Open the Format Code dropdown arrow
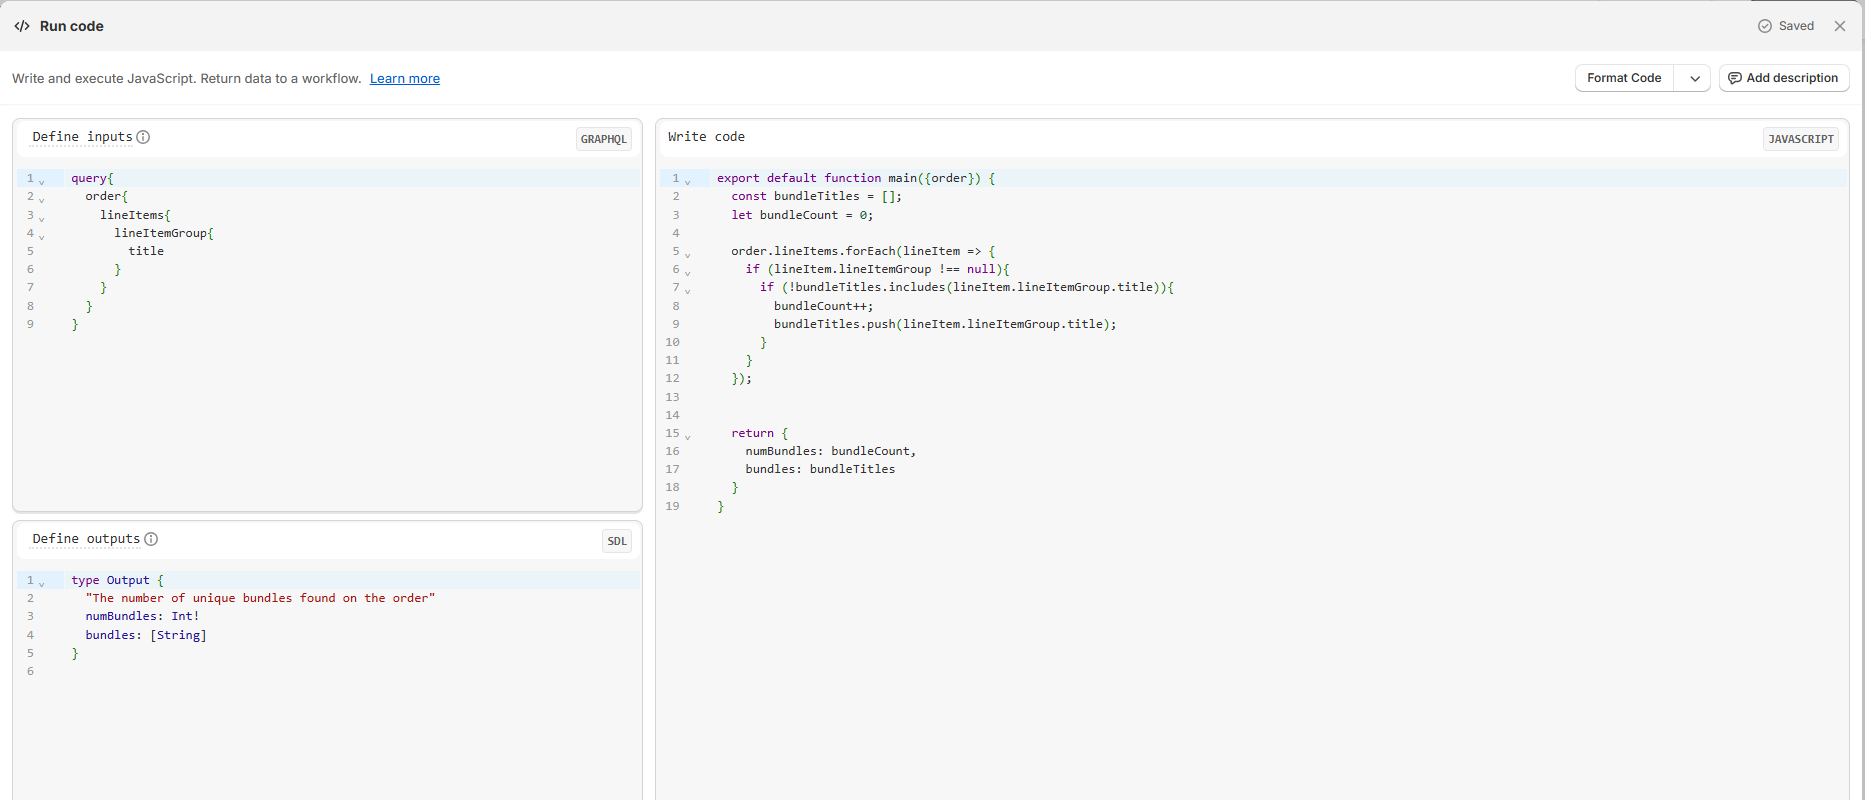Image resolution: width=1865 pixels, height=800 pixels. point(1695,78)
